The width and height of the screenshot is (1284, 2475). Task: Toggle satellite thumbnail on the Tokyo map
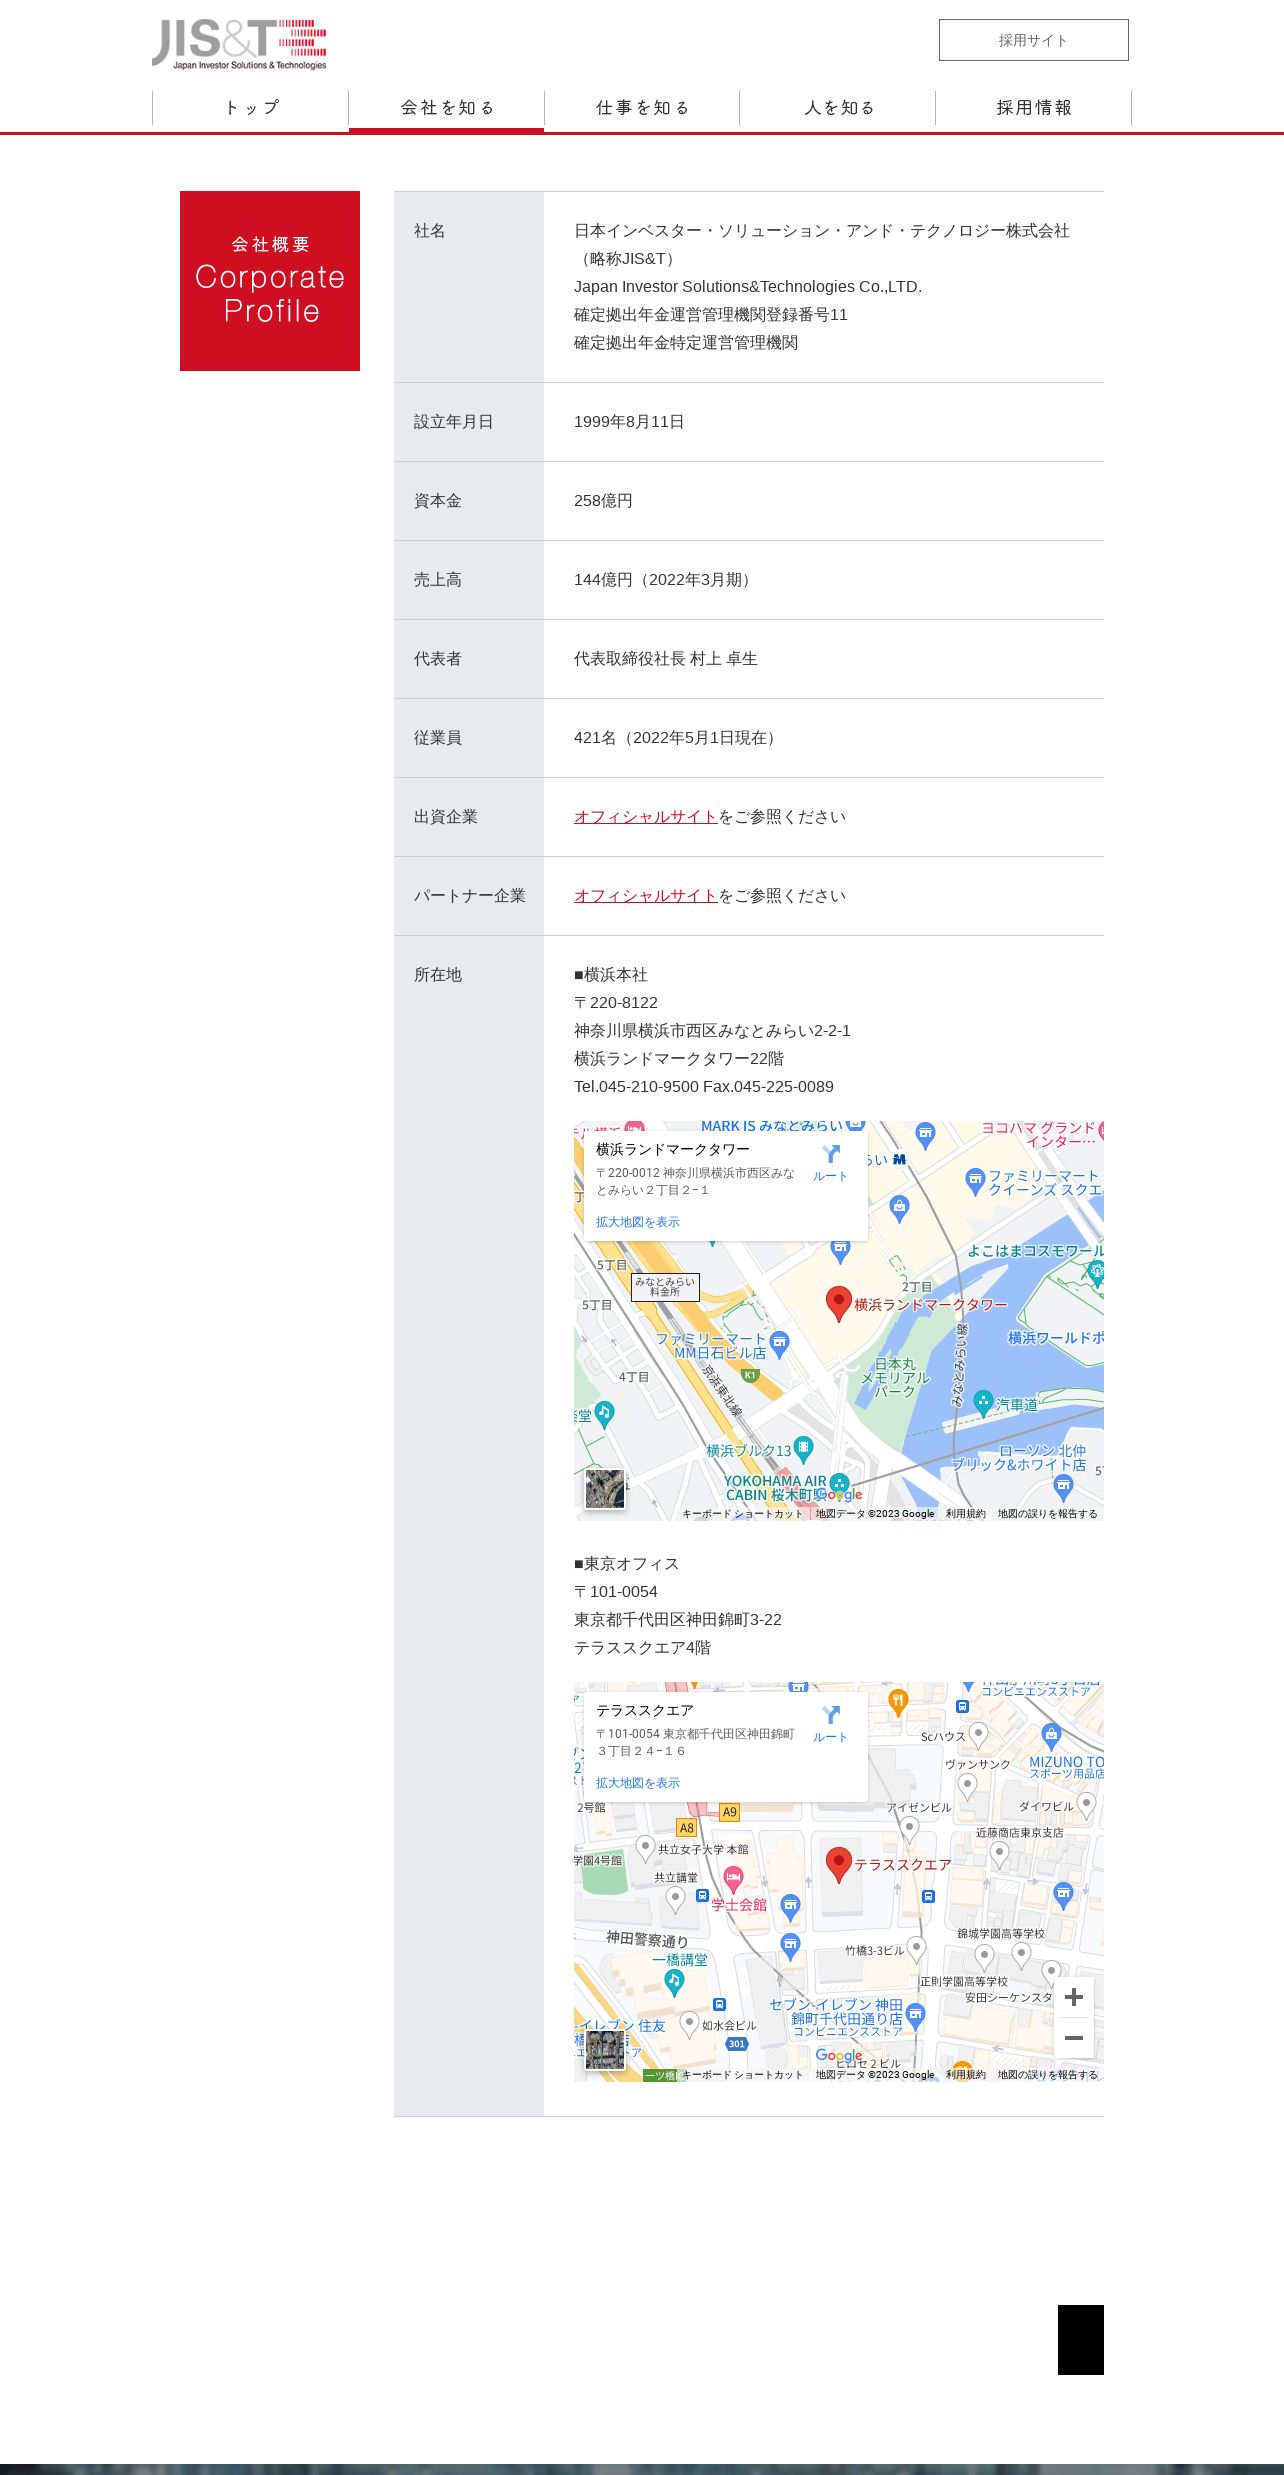[x=605, y=2050]
